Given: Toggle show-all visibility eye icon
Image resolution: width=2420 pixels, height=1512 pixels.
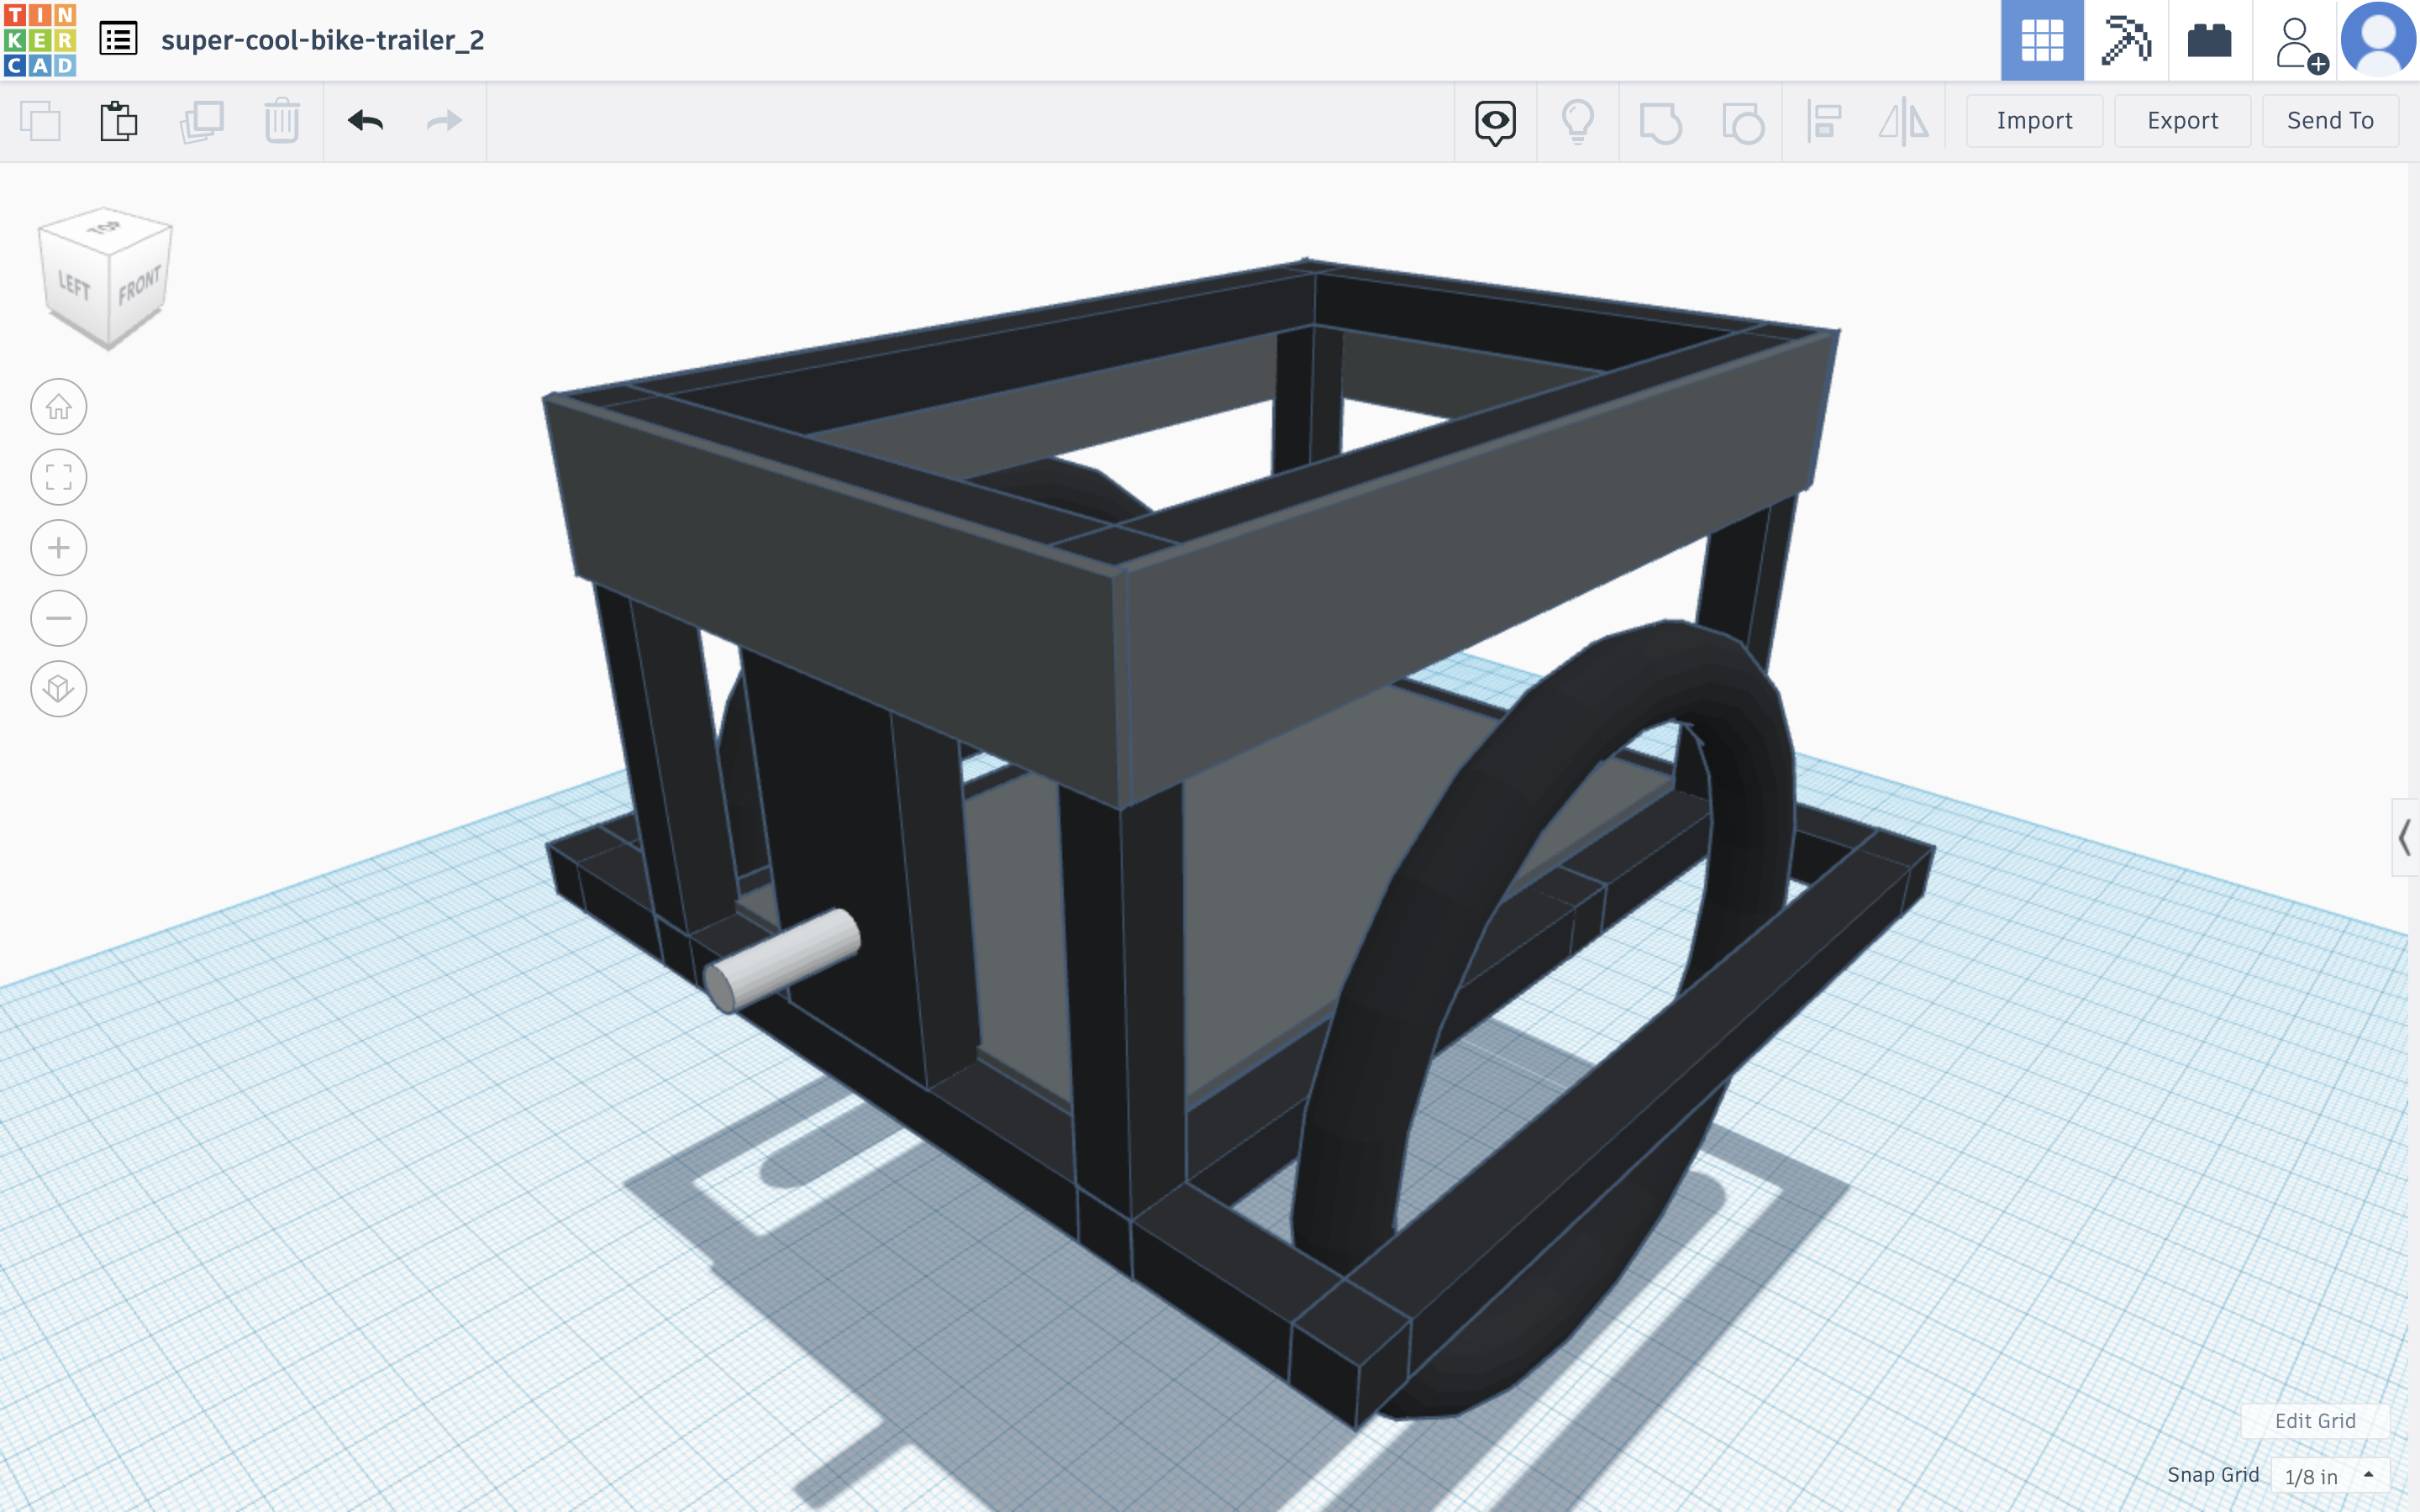Looking at the screenshot, I should (1495, 121).
